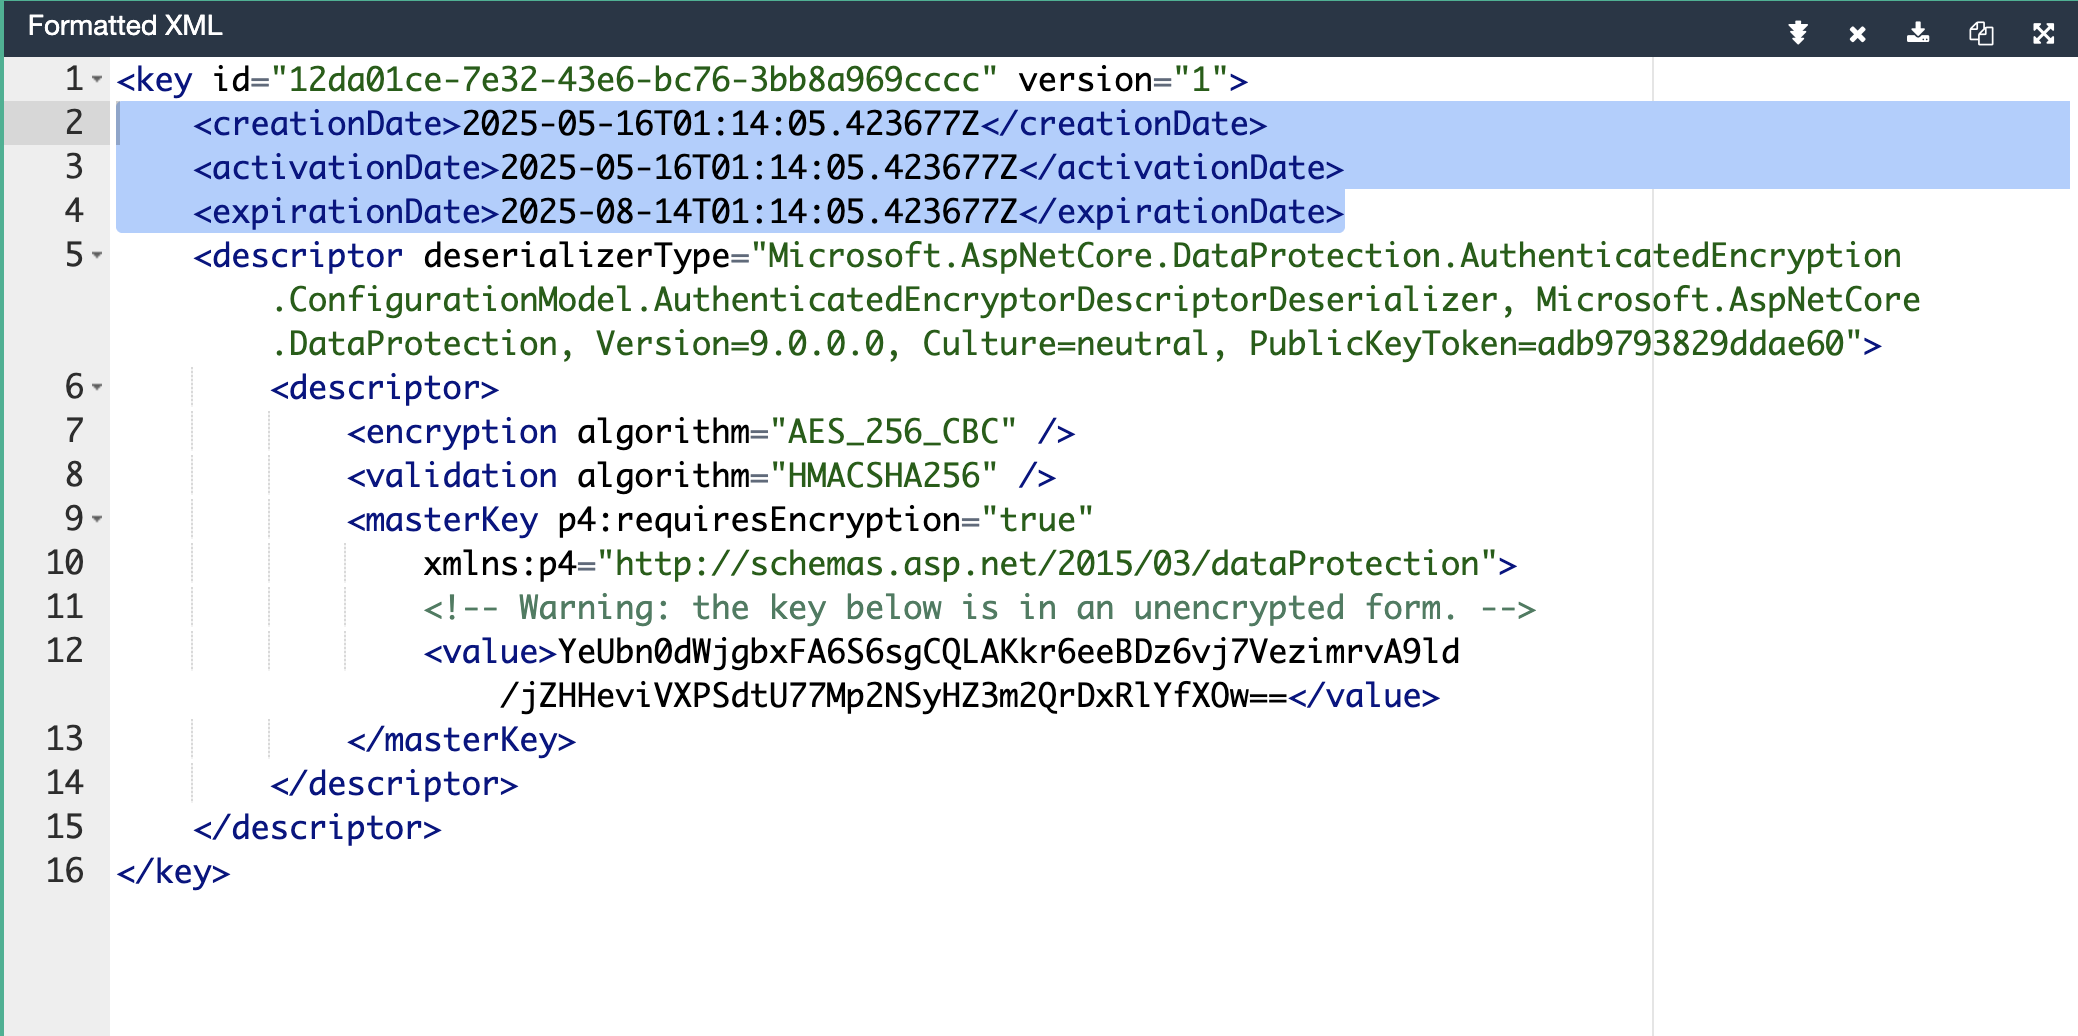Click line number 16 in the gutter
Screen dimensions: 2078x1036
[x=65, y=871]
